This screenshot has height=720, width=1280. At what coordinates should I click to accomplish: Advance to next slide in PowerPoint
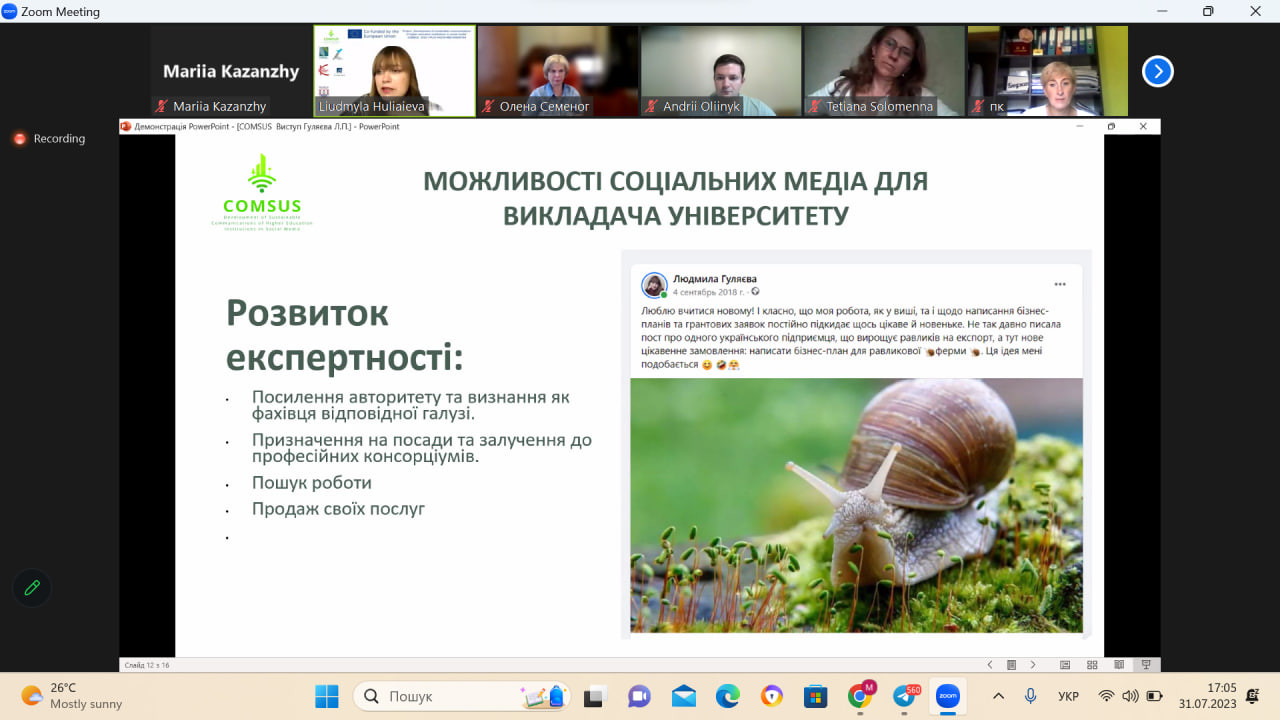1033,665
